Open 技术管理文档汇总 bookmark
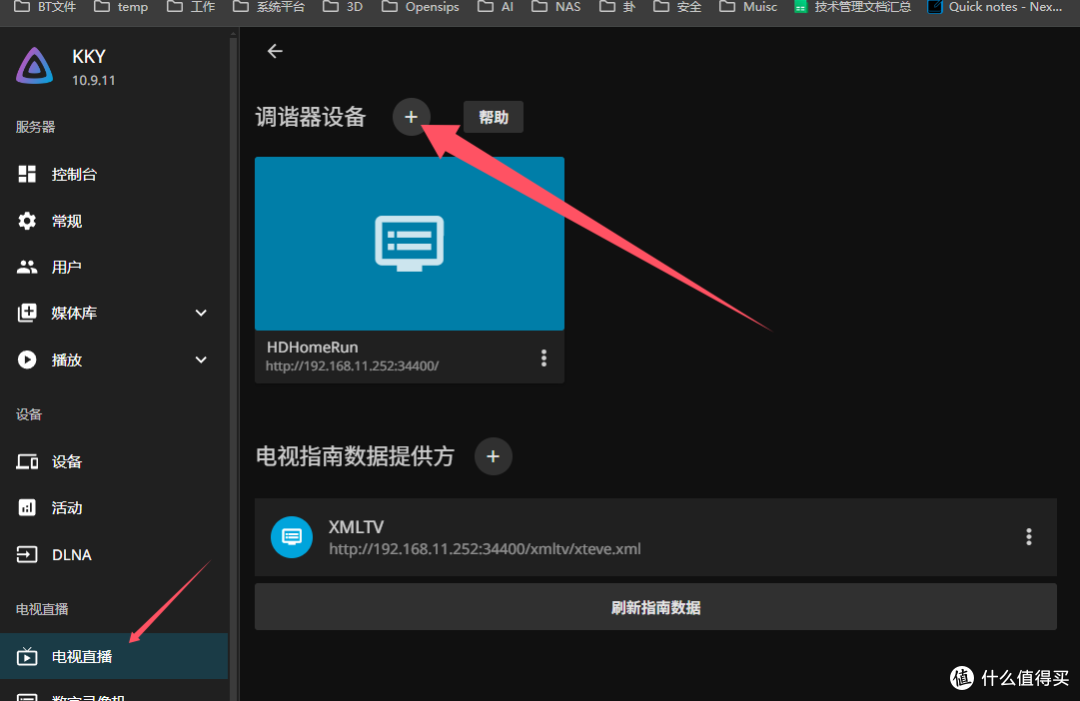This screenshot has width=1080, height=701. click(853, 7)
